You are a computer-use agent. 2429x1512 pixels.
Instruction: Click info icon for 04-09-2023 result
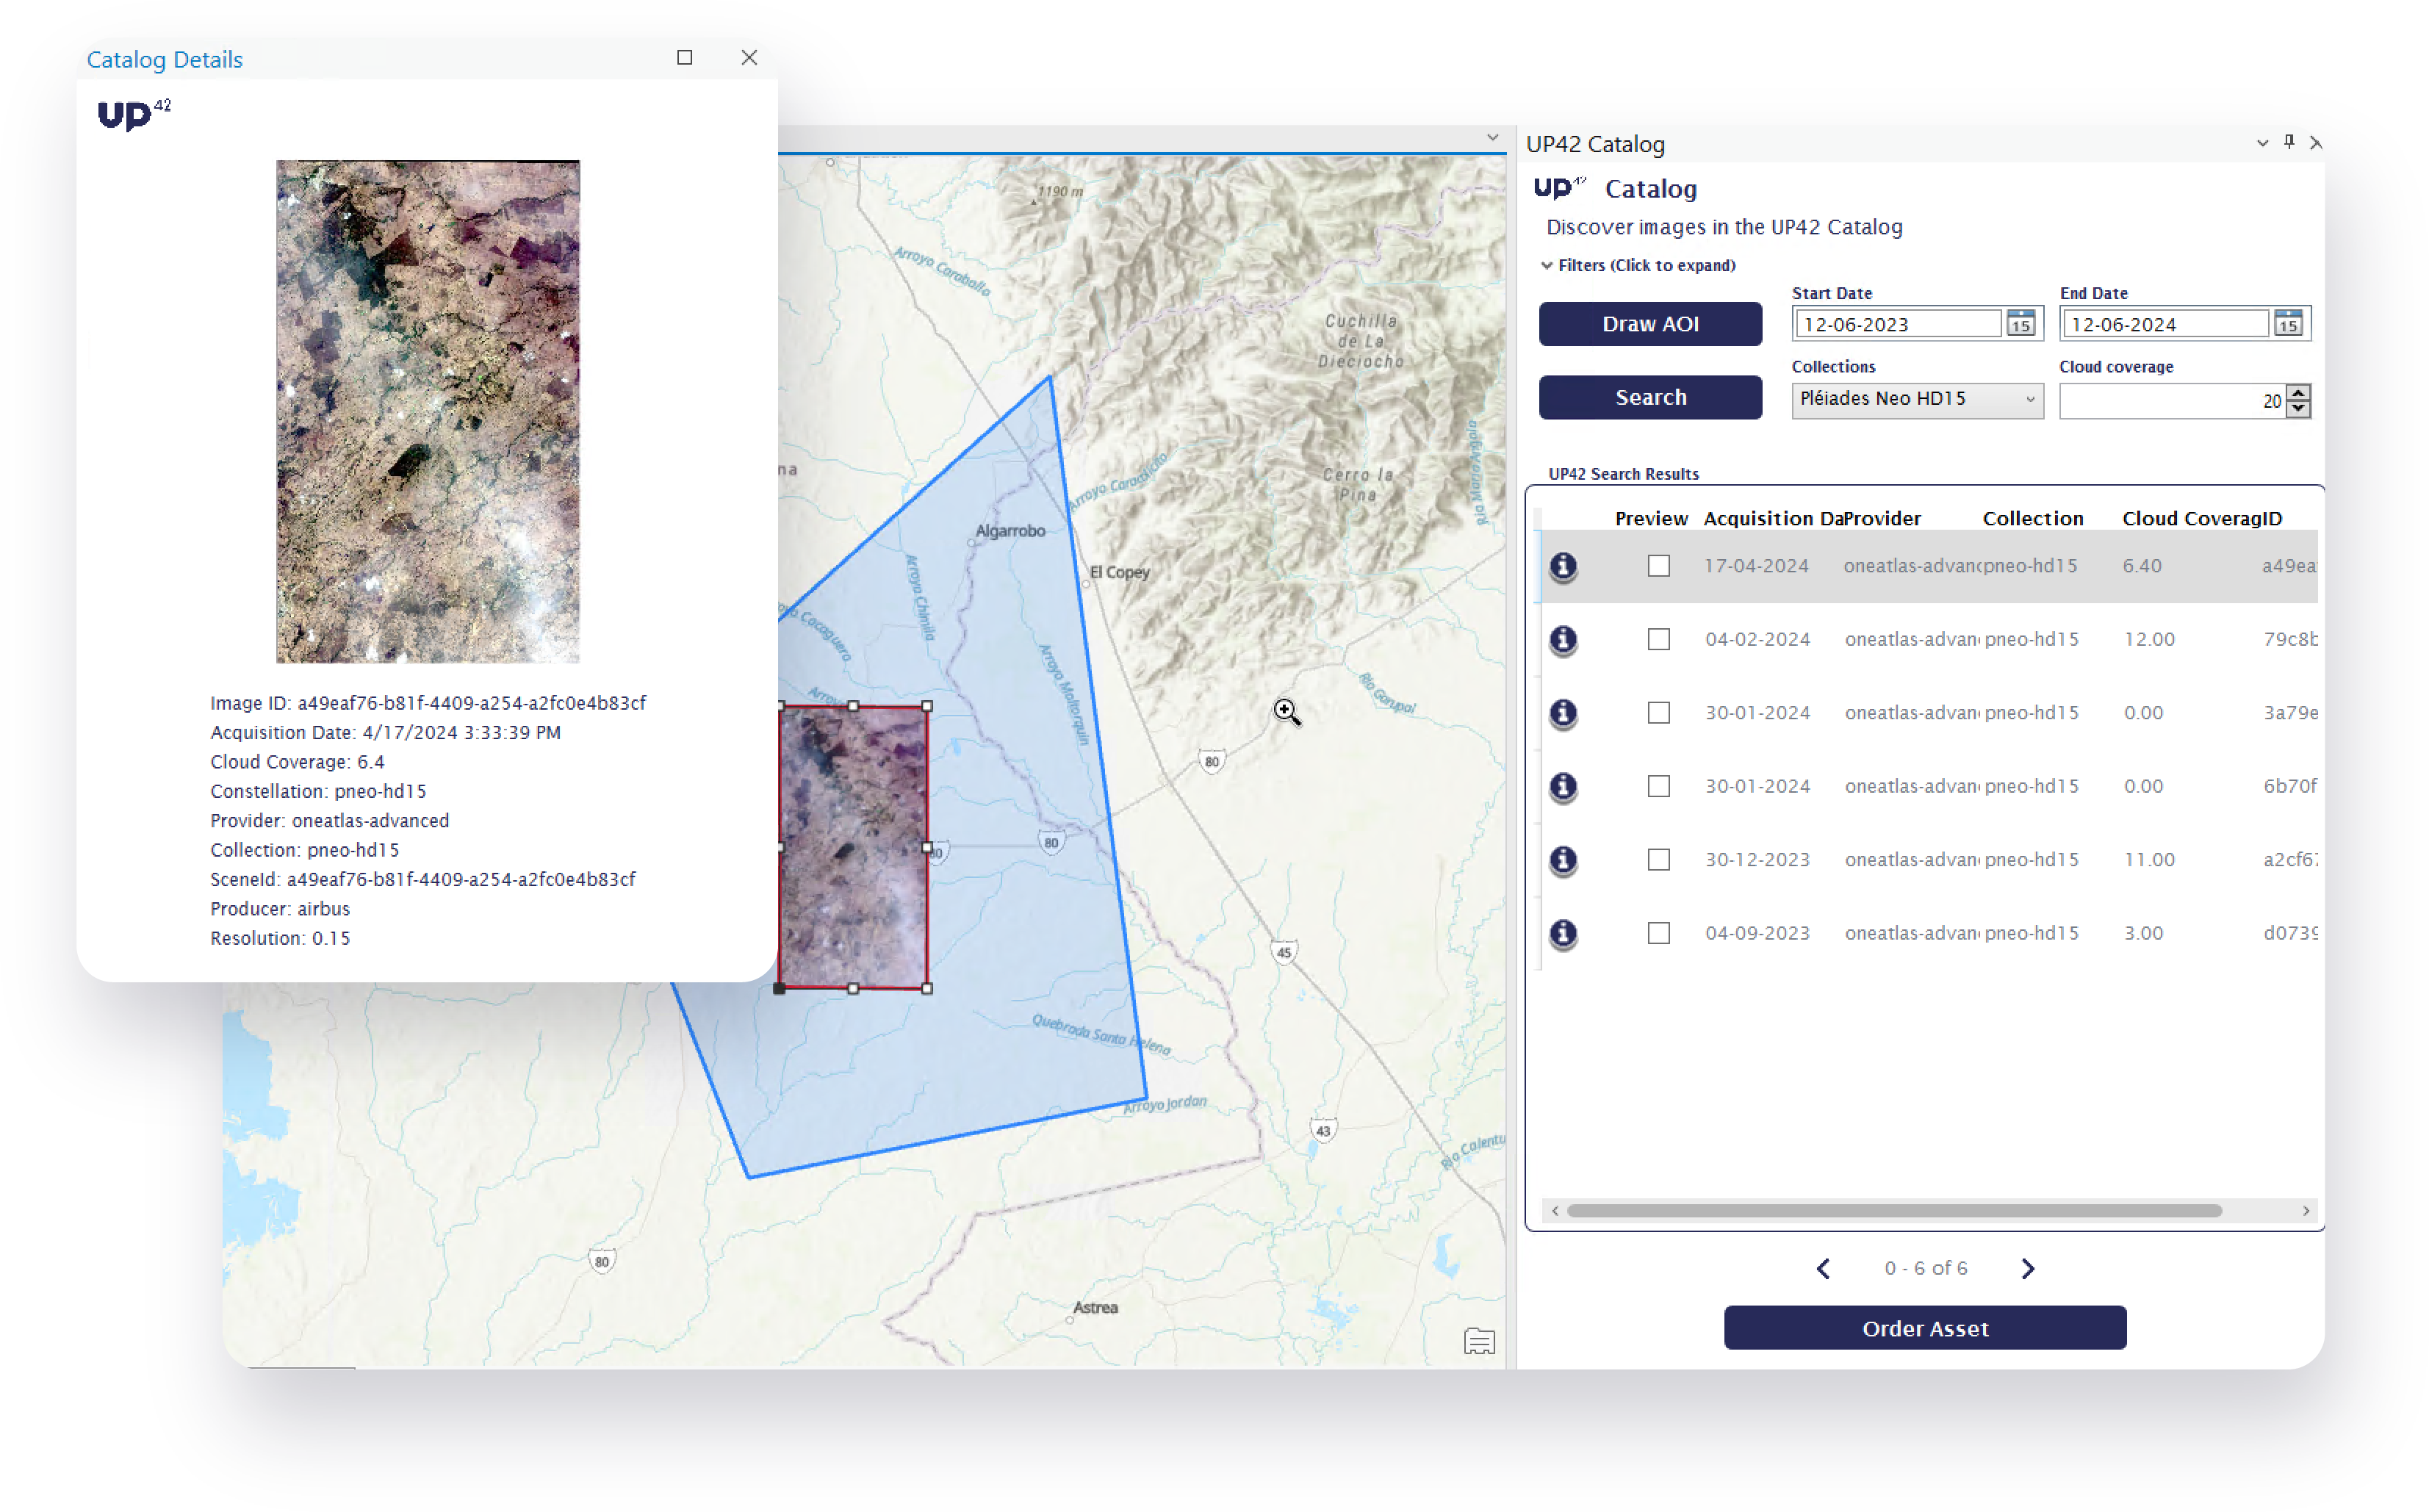(x=1563, y=933)
